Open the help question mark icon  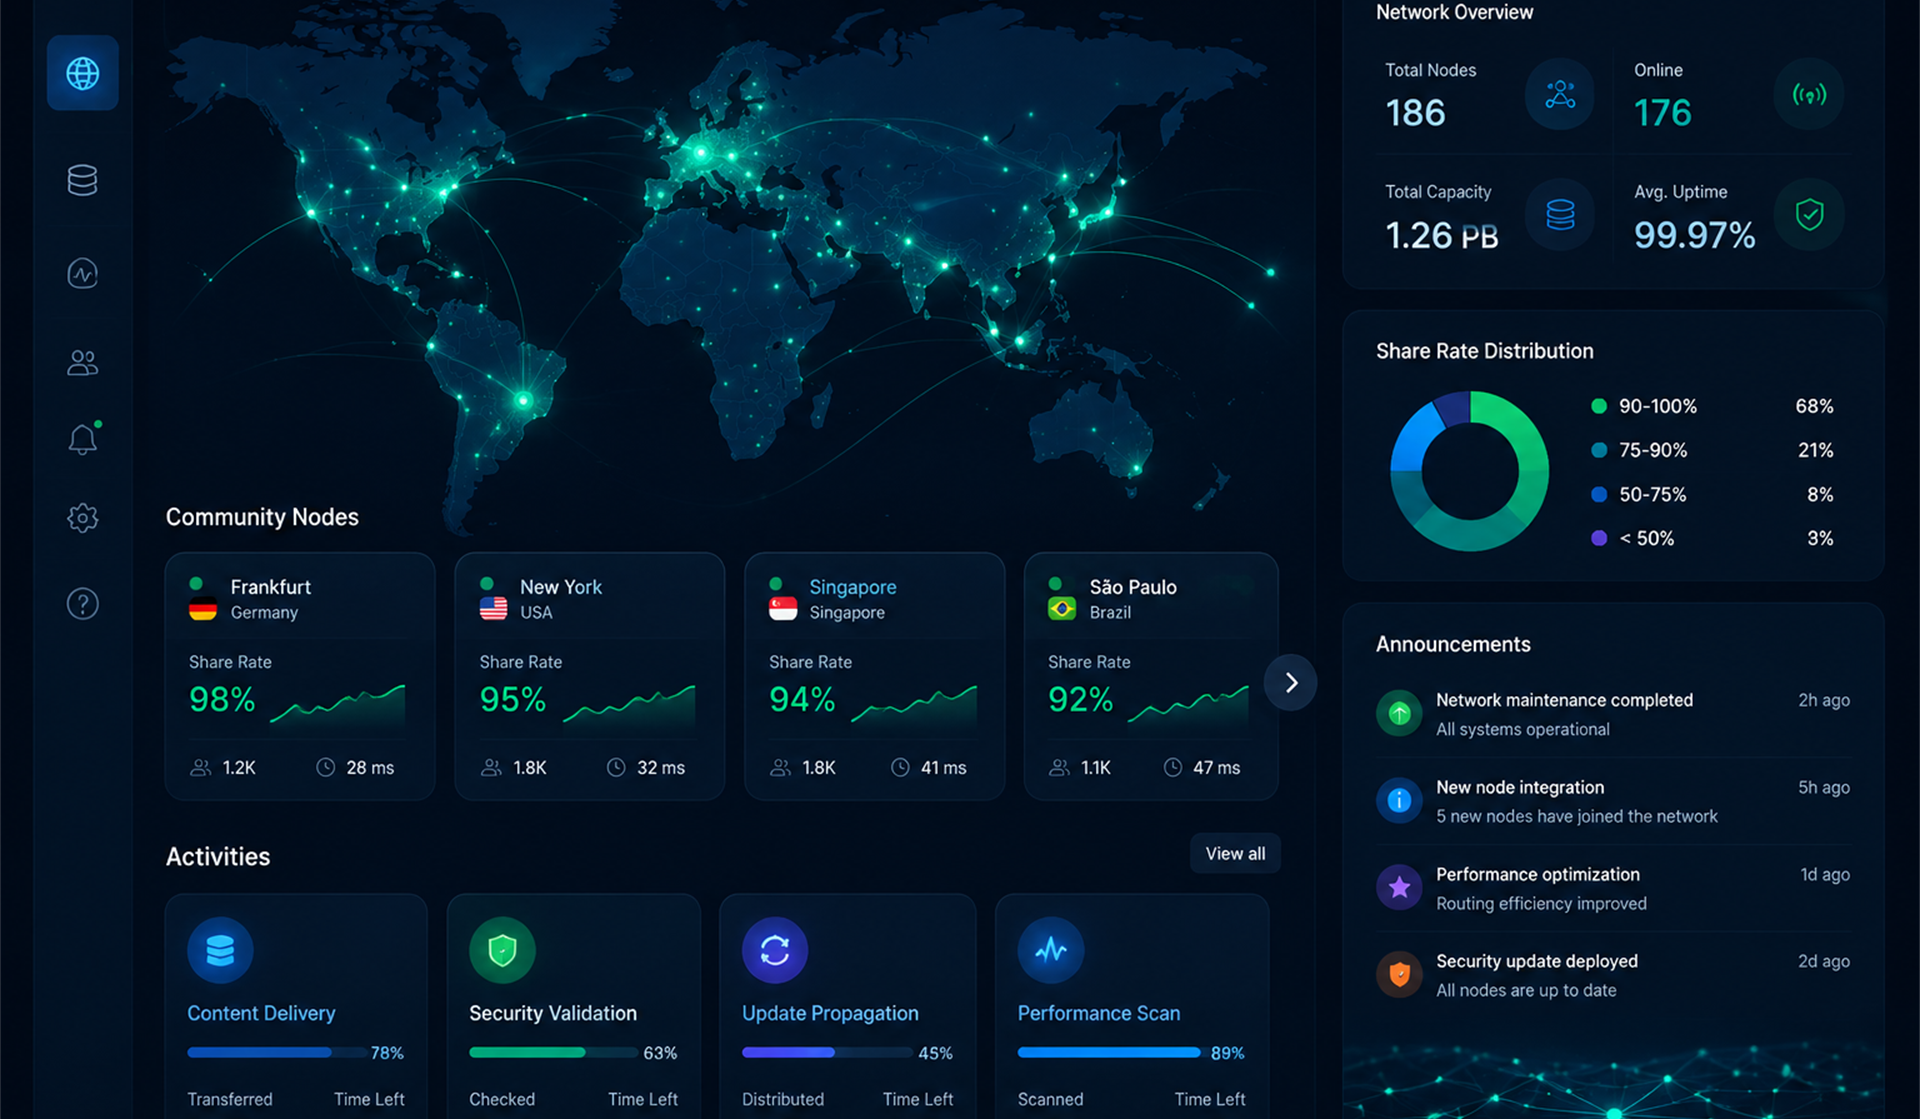[82, 604]
